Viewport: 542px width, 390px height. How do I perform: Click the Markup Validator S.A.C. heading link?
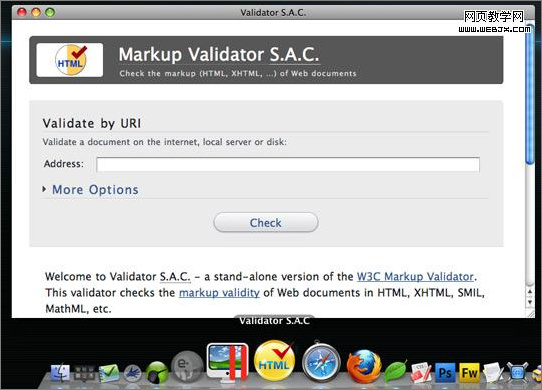[219, 54]
